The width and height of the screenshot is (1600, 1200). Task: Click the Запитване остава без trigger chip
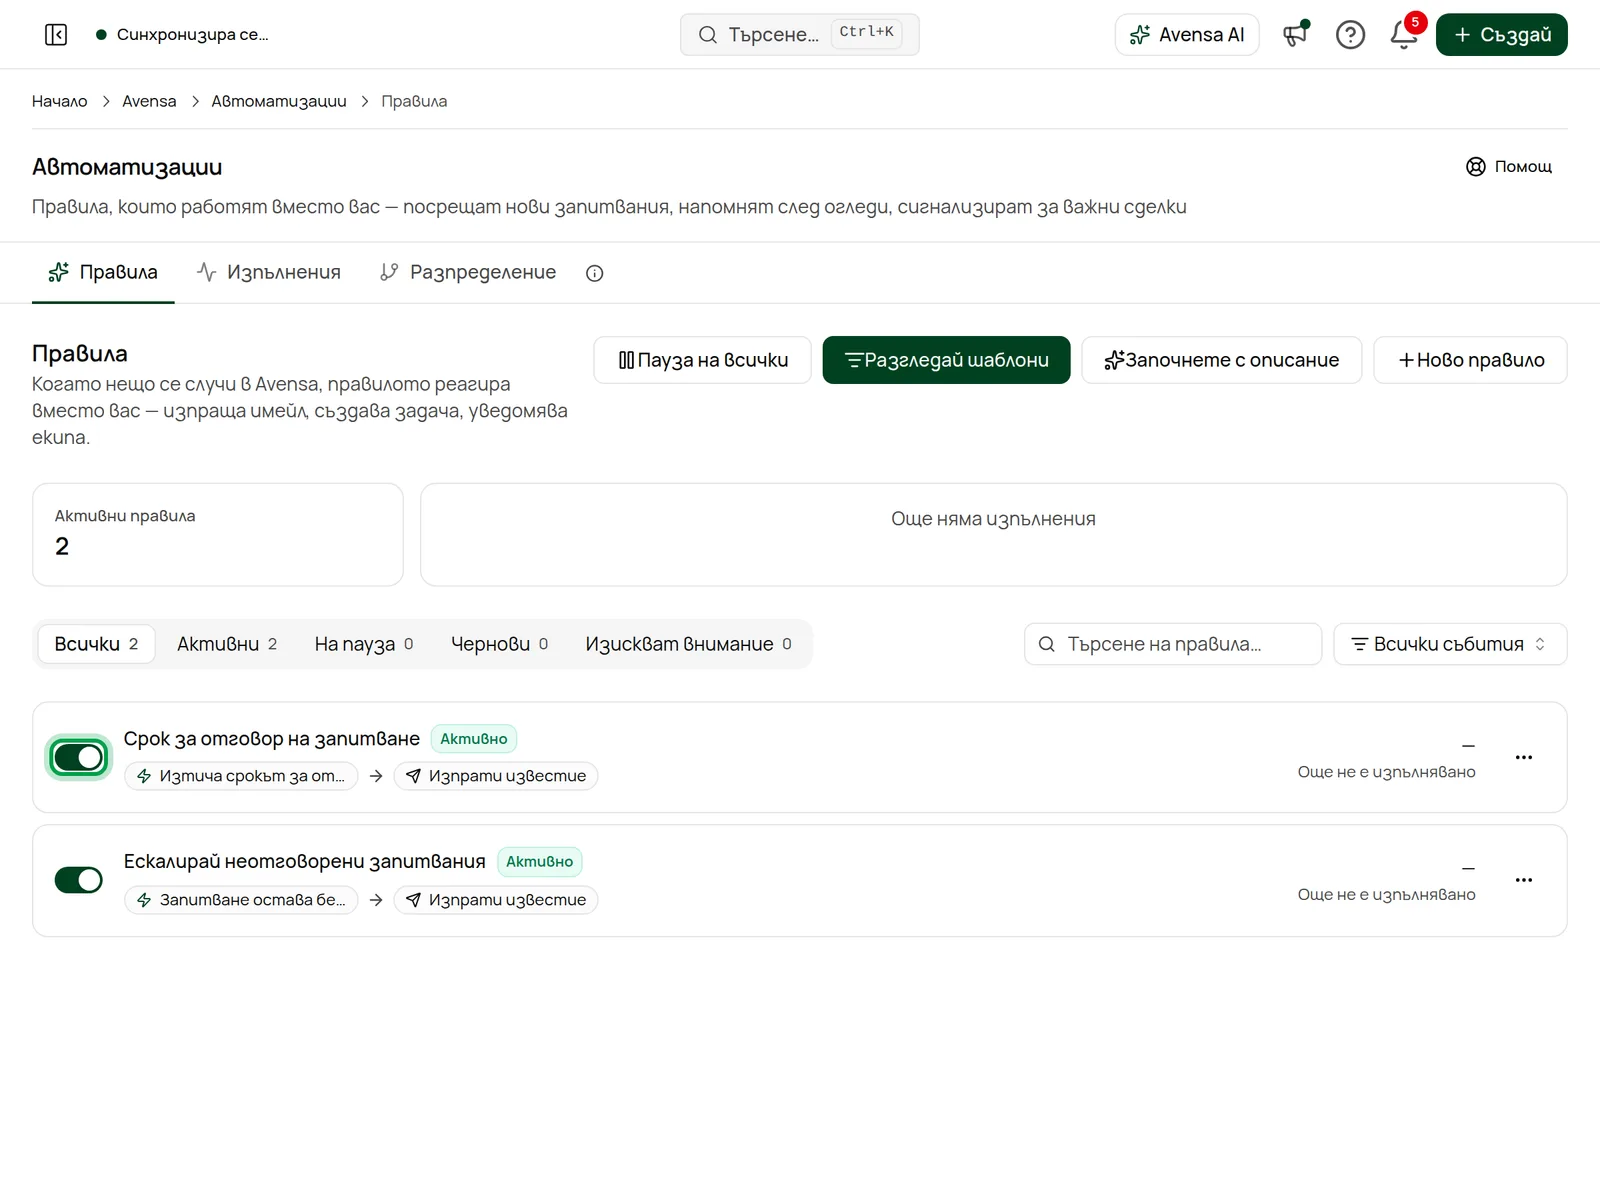pos(241,900)
